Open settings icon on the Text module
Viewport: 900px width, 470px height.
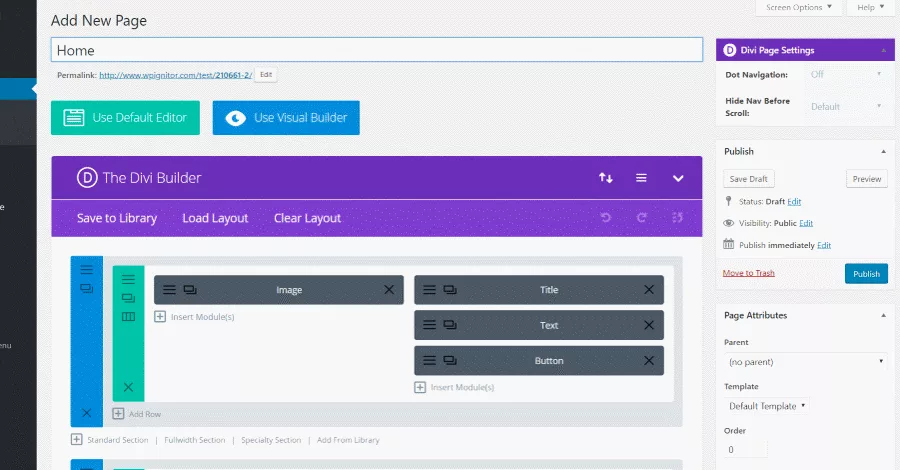pos(429,325)
